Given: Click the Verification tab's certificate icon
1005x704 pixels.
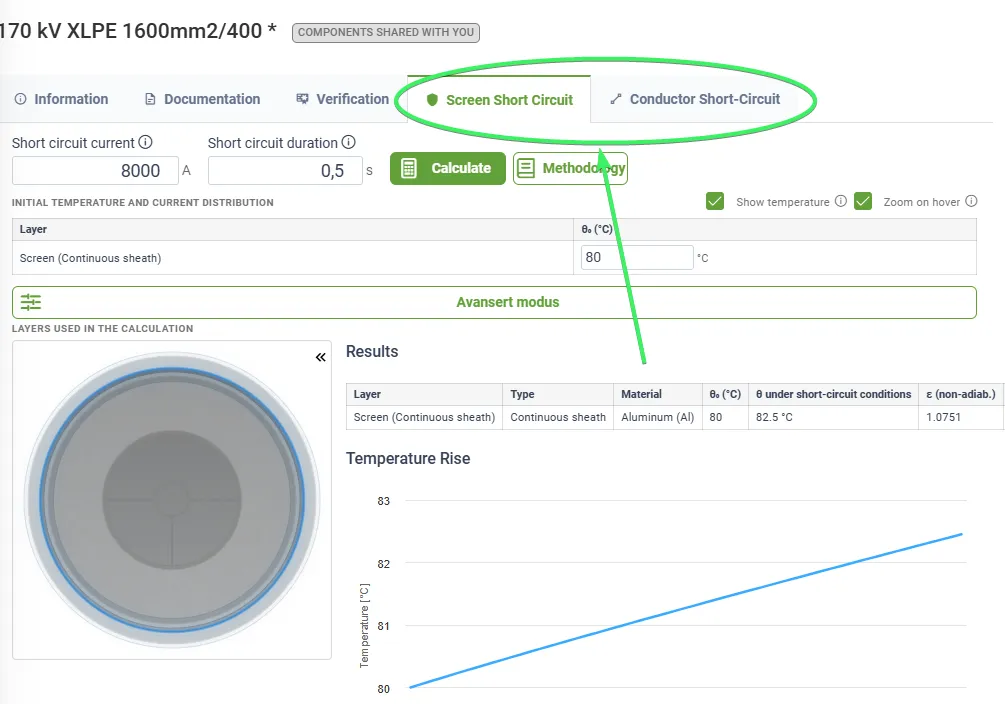Looking at the screenshot, I should click(x=302, y=99).
